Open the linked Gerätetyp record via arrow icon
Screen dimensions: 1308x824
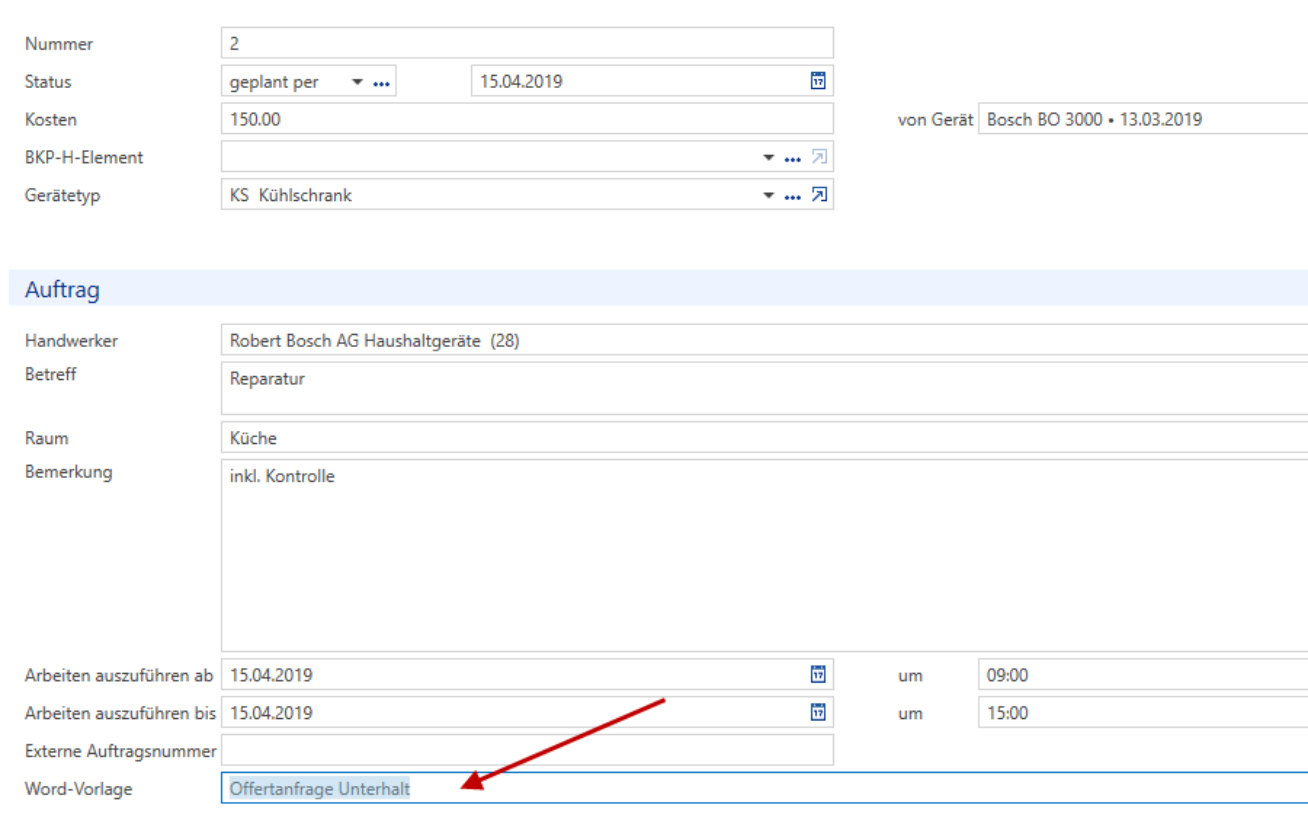819,195
